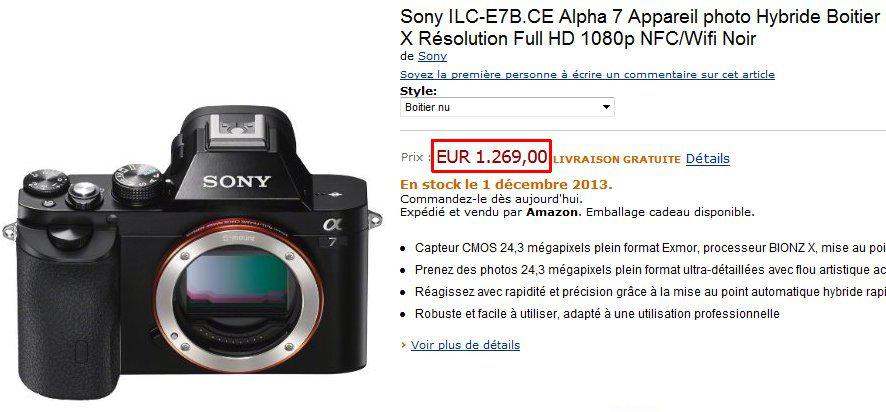Open the Sony brand link

click(432, 56)
